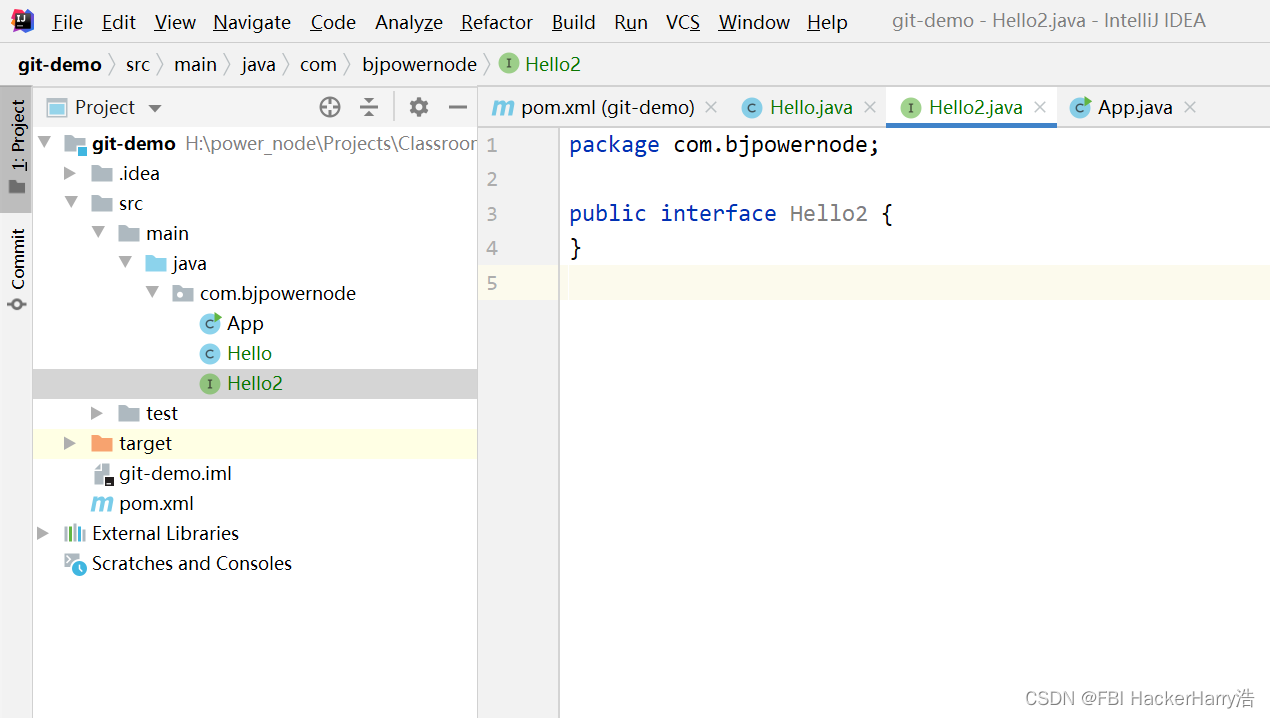Collapse the git-demo root node
This screenshot has height=718, width=1270.
pos(45,144)
